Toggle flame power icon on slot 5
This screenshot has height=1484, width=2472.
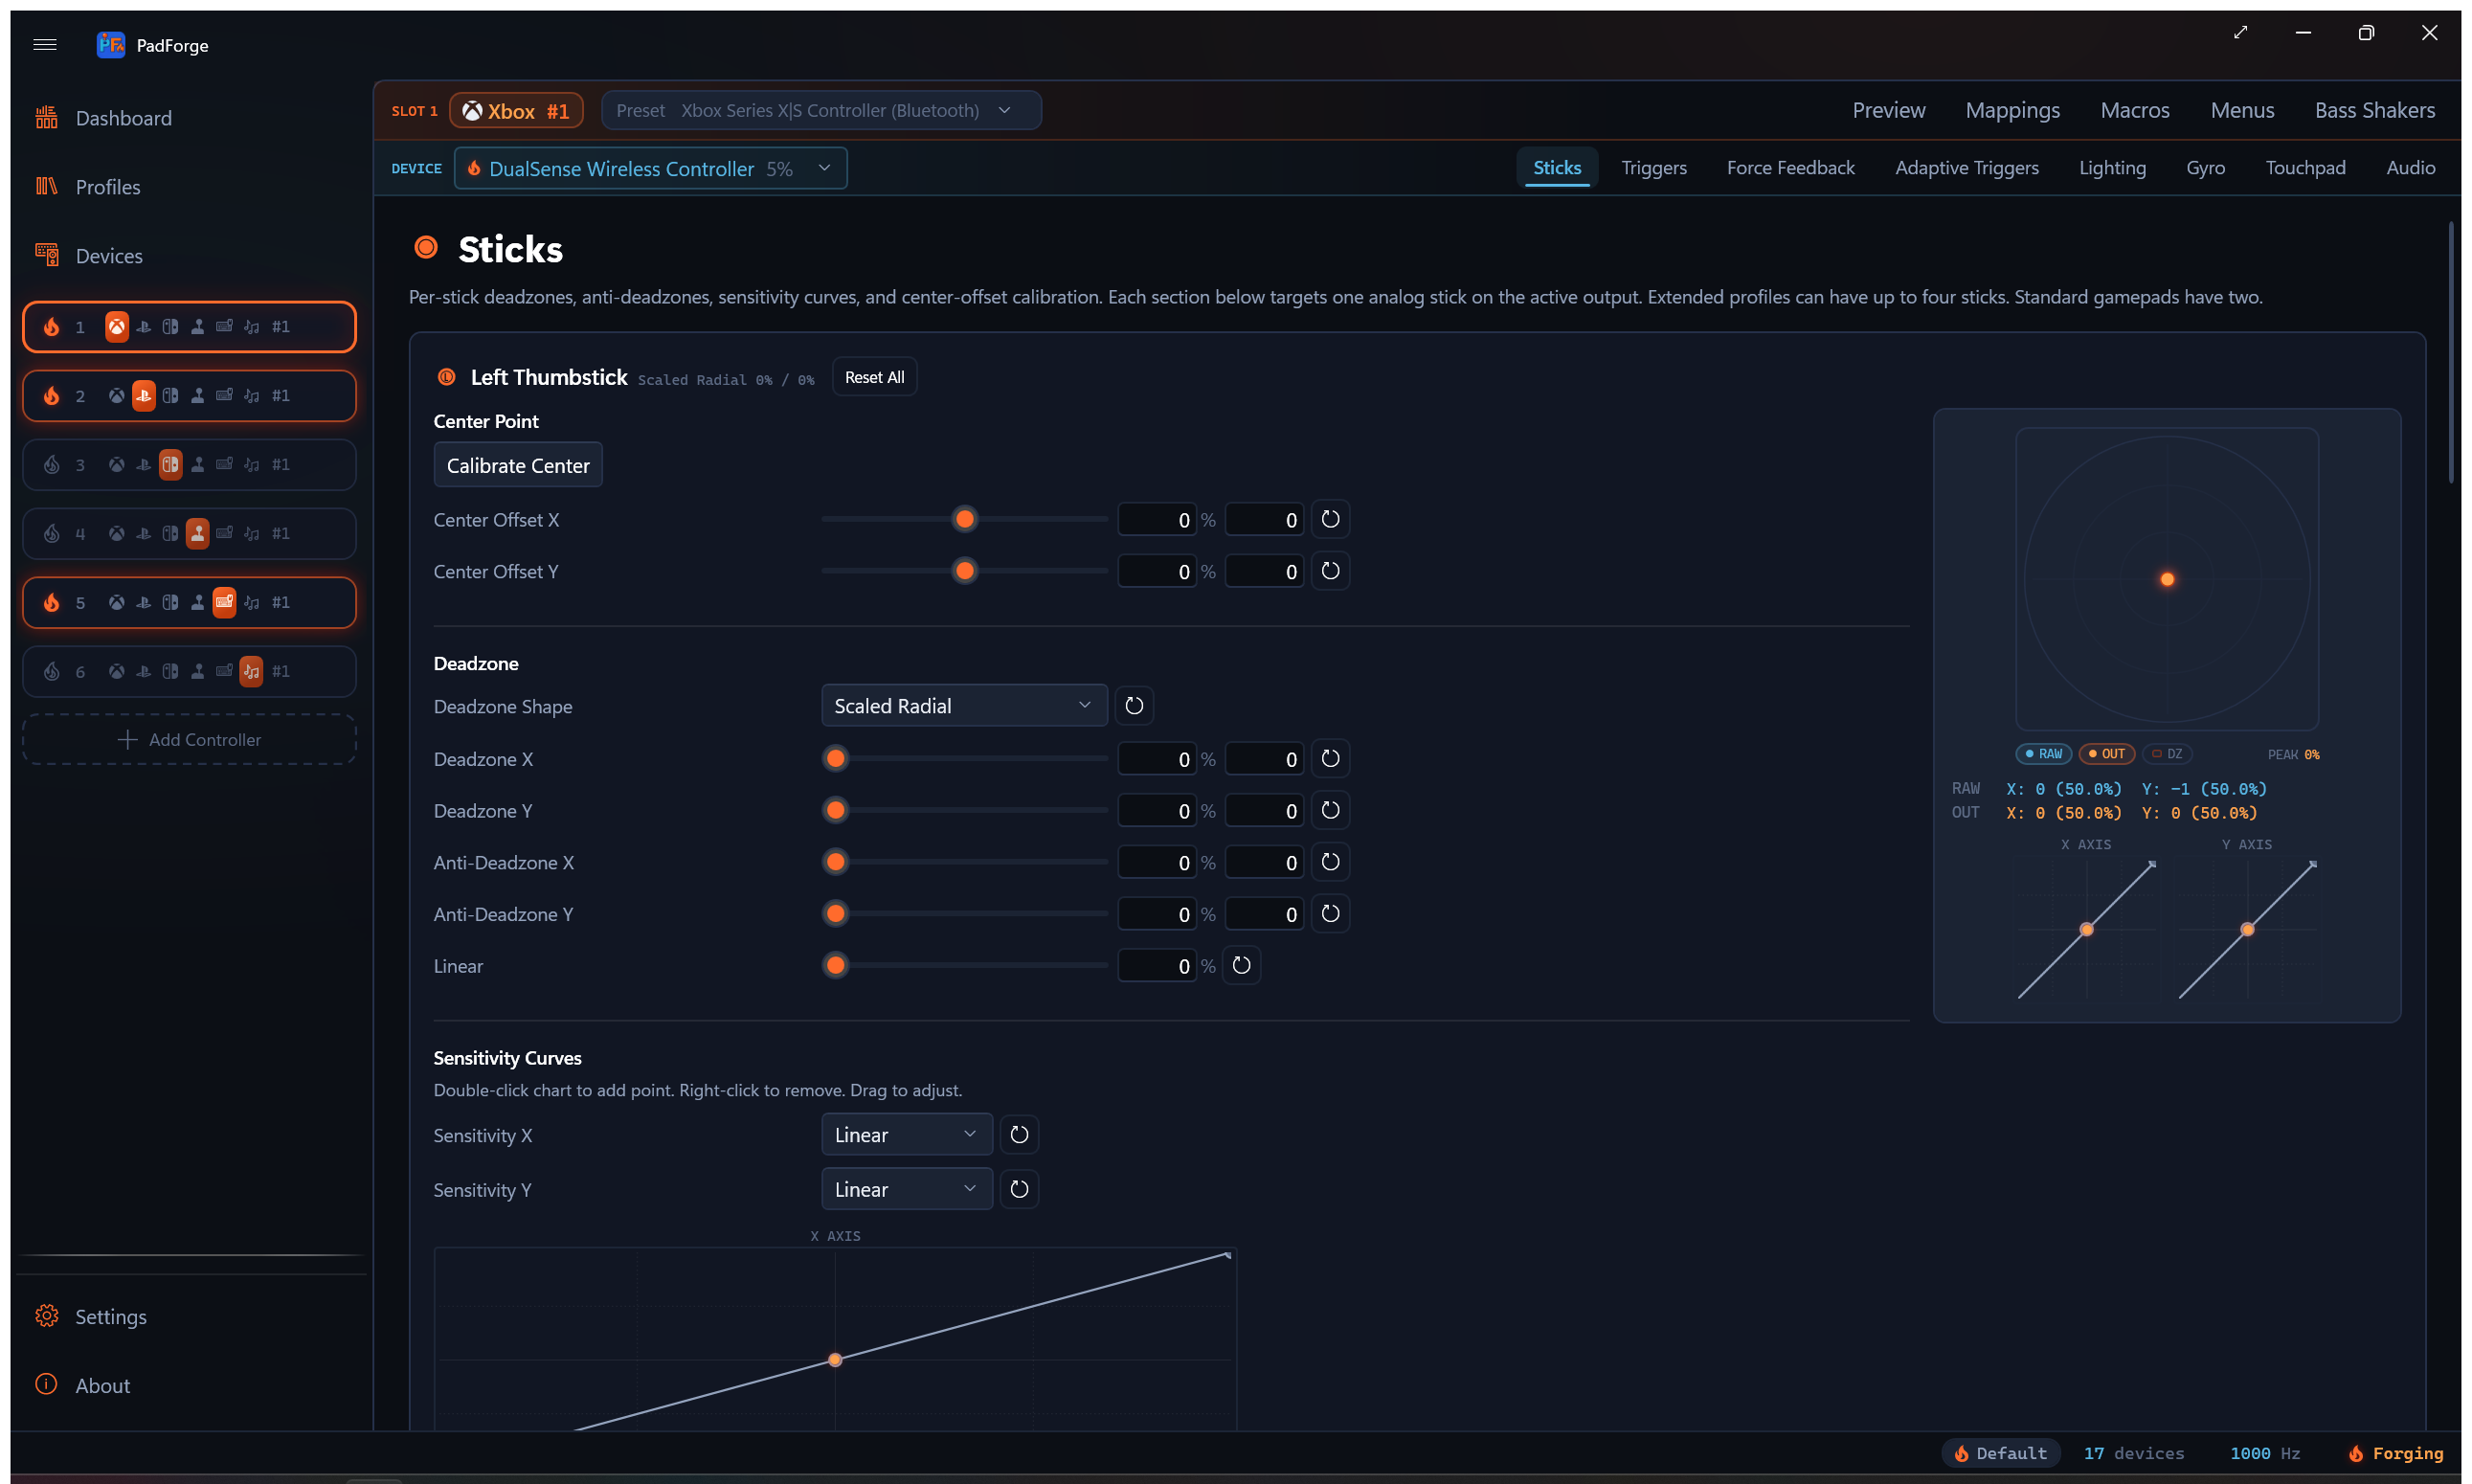pos(51,603)
